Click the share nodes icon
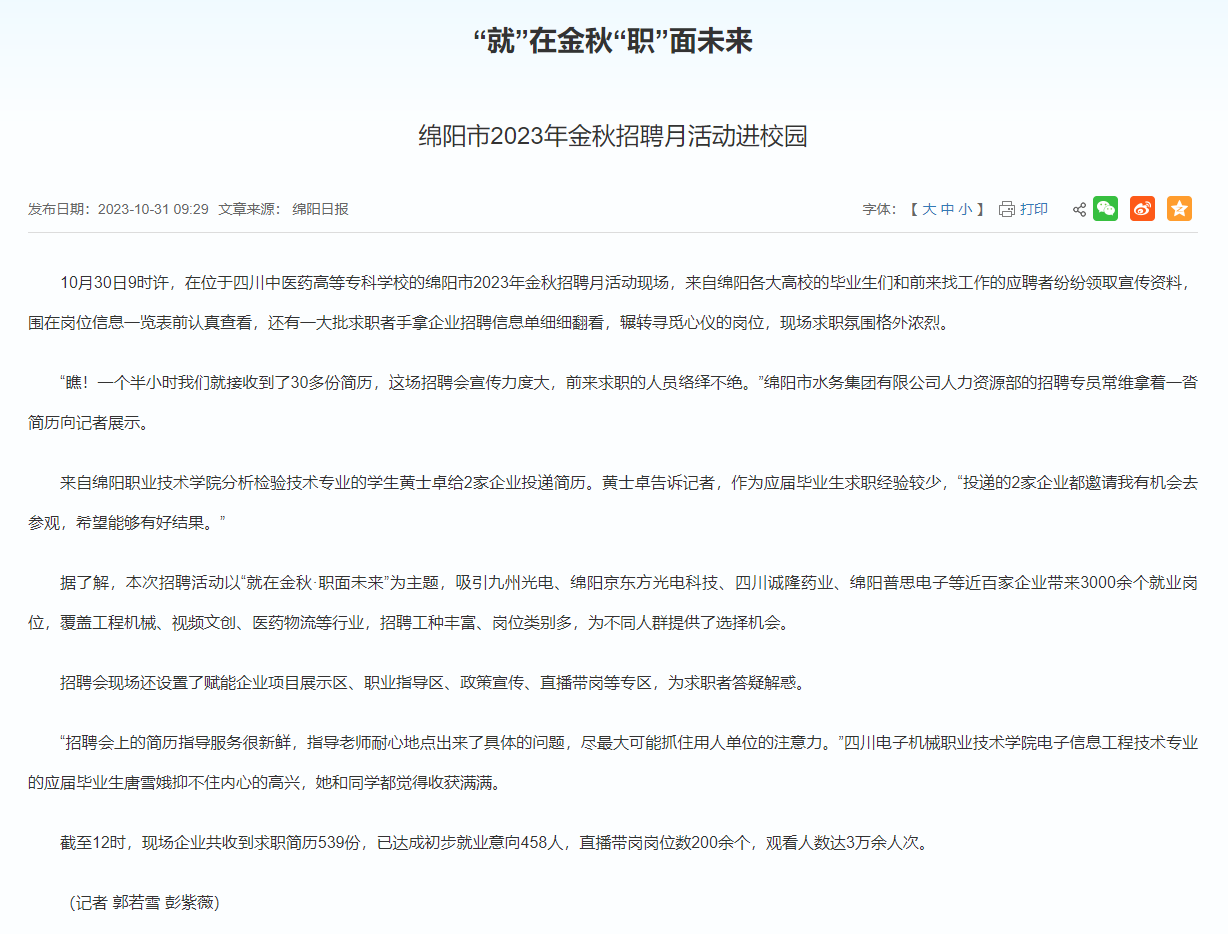 (1079, 209)
